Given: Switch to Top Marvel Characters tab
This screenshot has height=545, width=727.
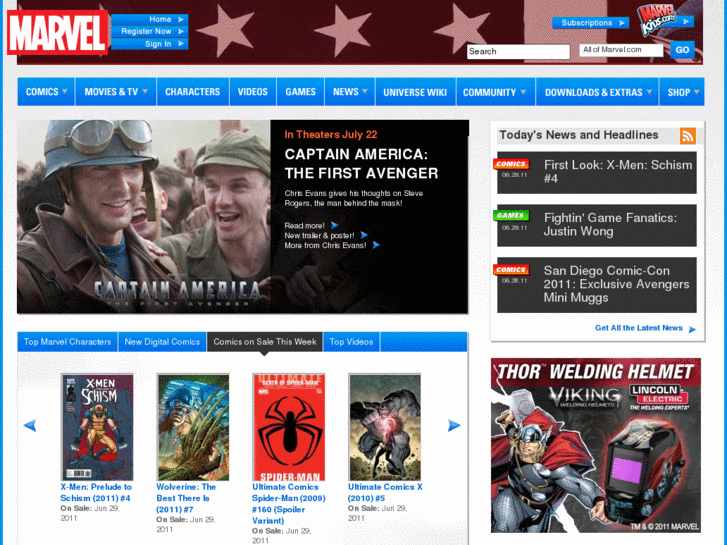Looking at the screenshot, I should [x=68, y=342].
